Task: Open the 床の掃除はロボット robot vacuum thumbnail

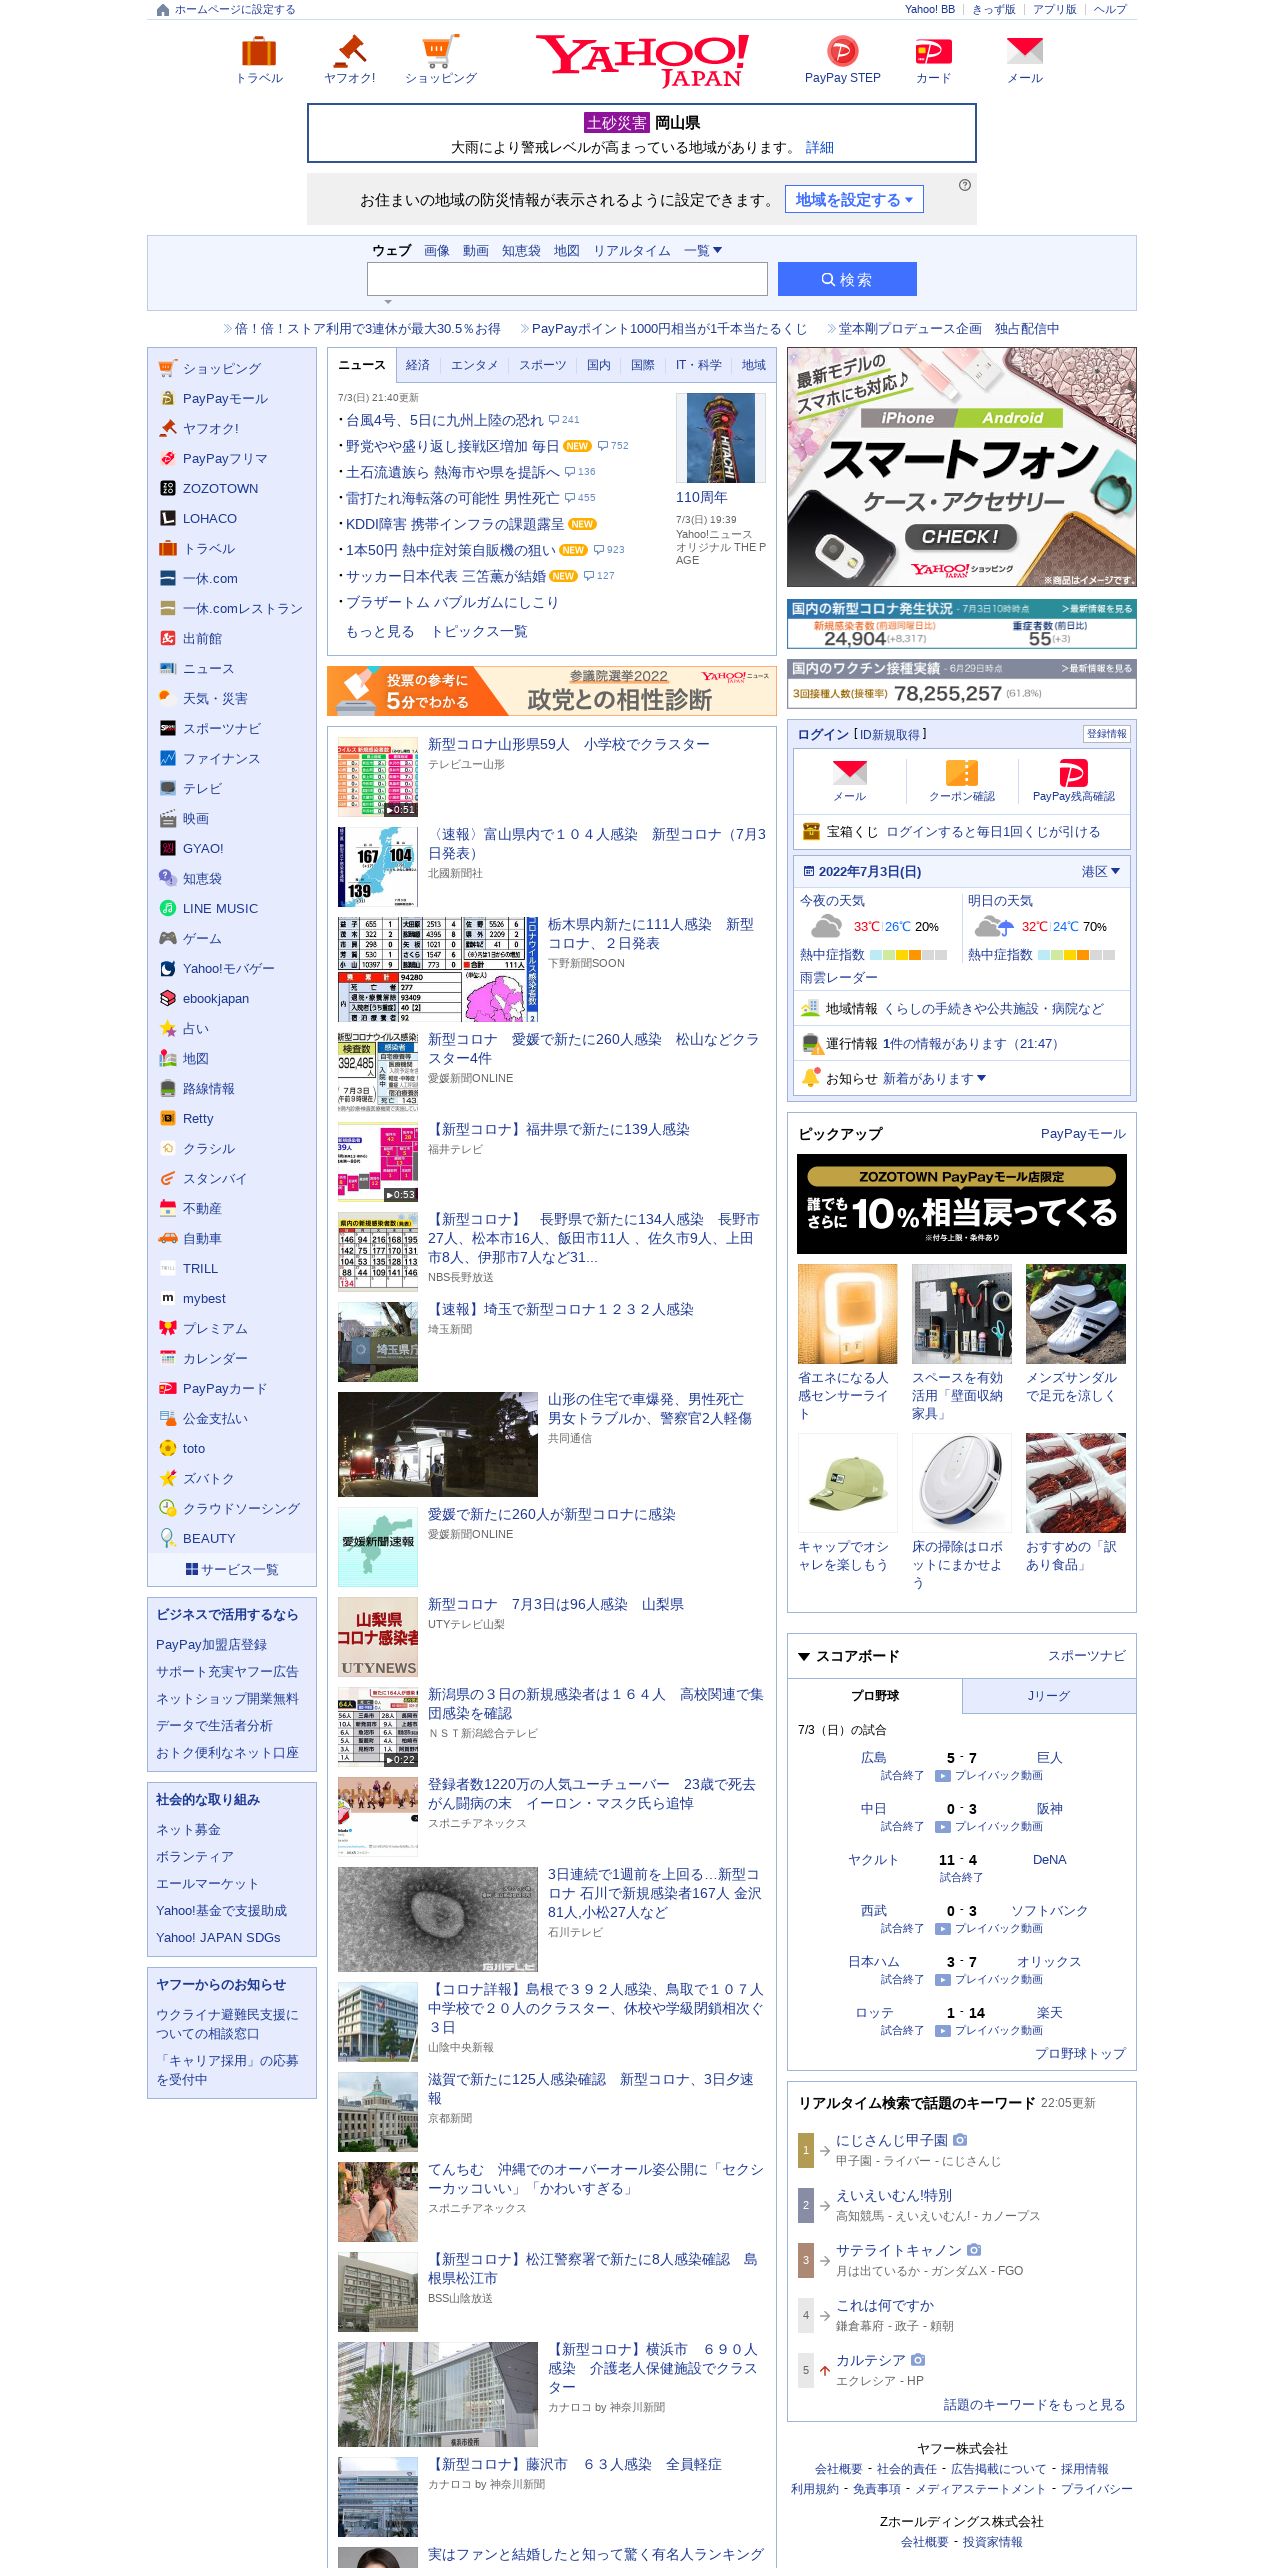Action: pyautogui.click(x=962, y=1483)
